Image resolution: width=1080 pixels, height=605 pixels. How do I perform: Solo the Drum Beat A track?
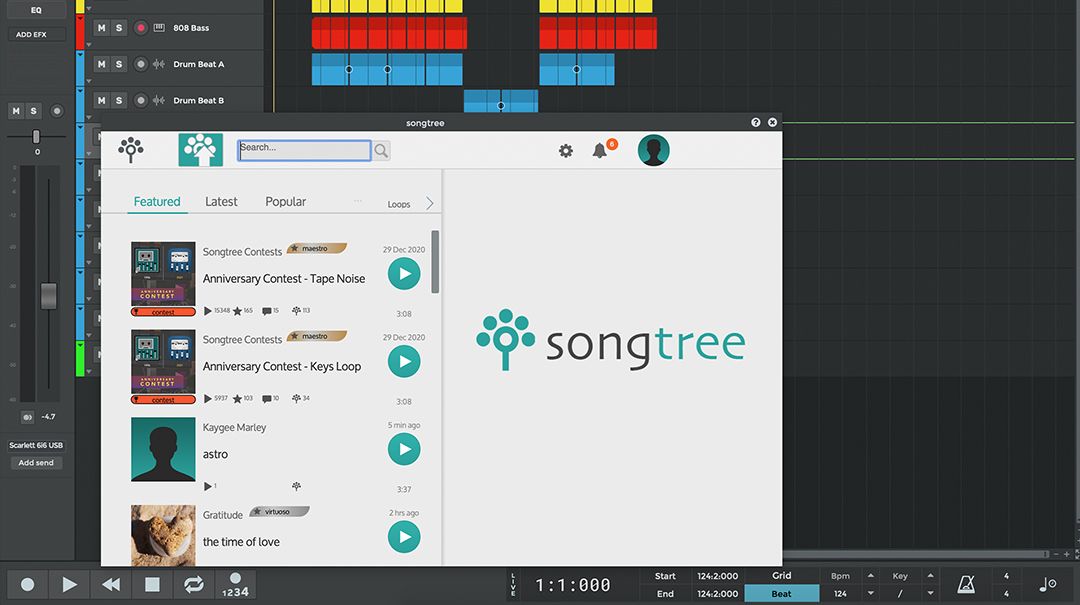coord(118,64)
